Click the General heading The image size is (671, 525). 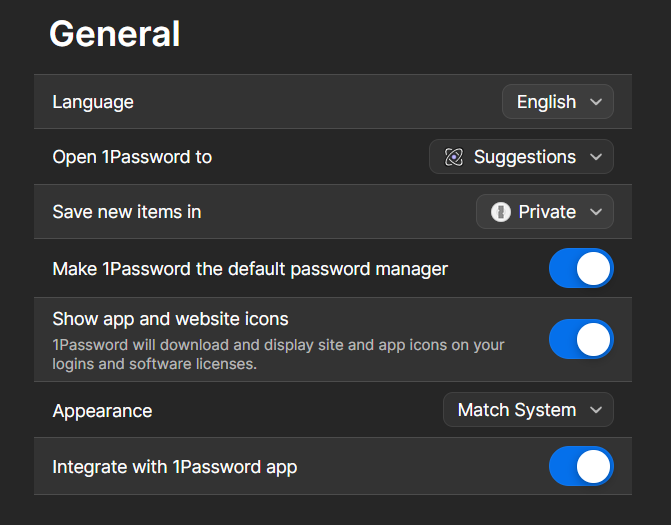point(115,34)
